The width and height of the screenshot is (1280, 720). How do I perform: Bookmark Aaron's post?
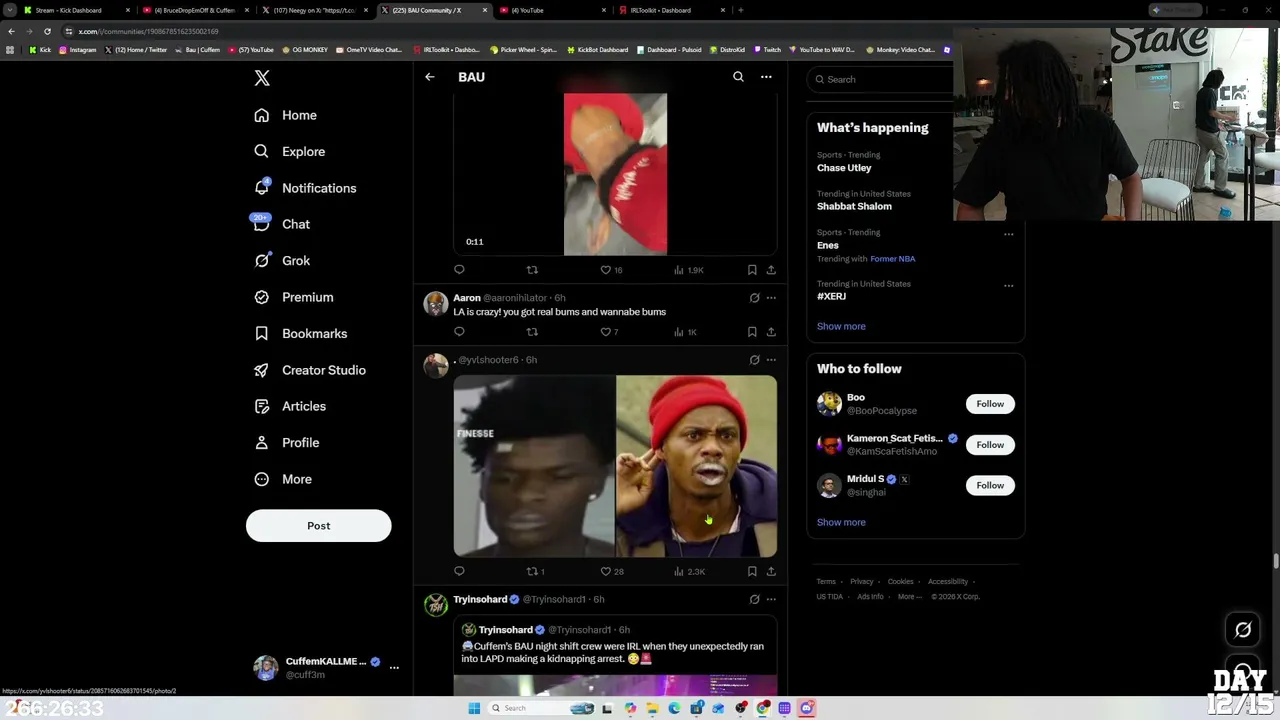tap(752, 332)
